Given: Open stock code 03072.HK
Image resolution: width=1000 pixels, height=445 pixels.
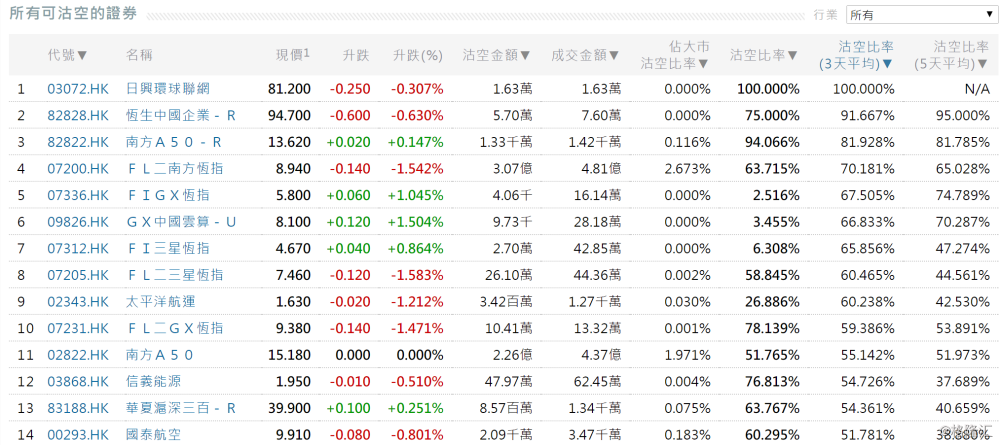Looking at the screenshot, I should pyautogui.click(x=78, y=89).
